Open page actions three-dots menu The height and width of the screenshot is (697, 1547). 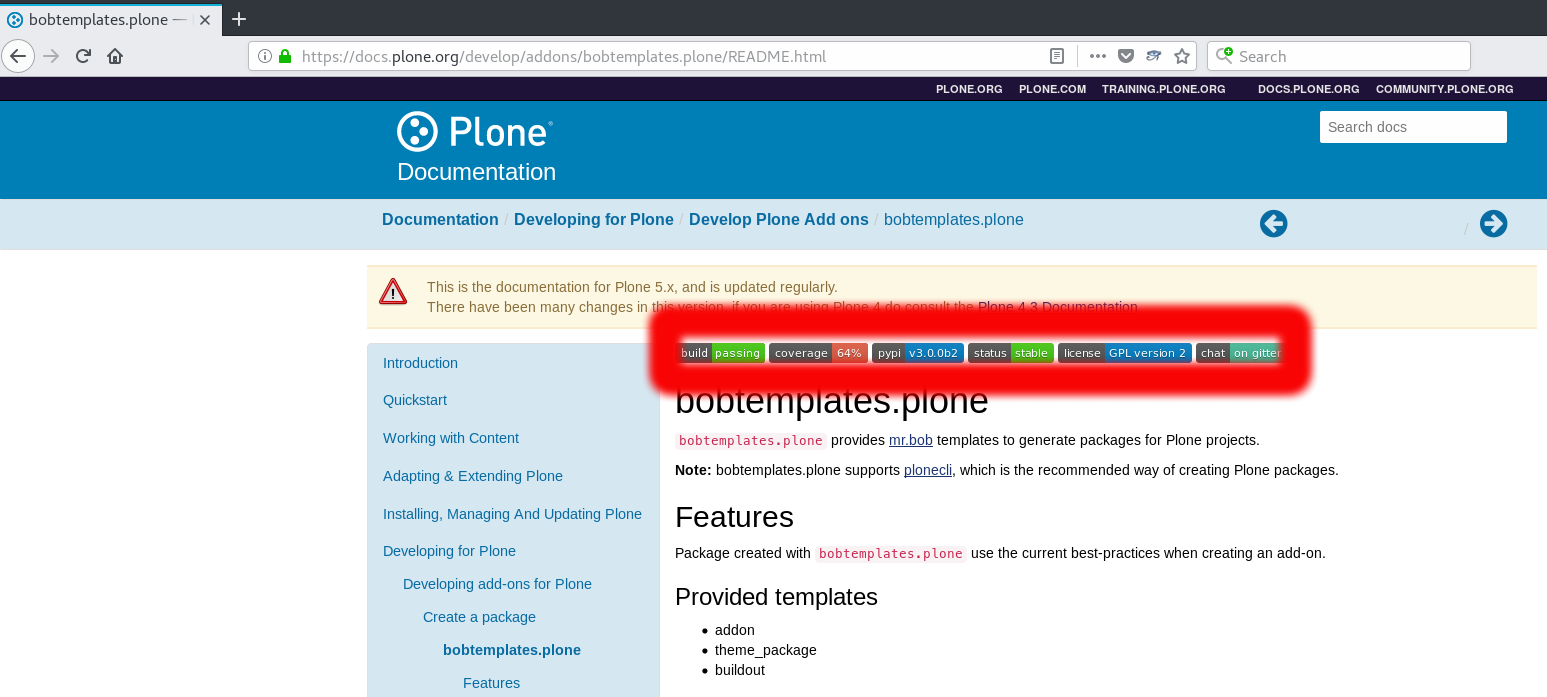1098,56
